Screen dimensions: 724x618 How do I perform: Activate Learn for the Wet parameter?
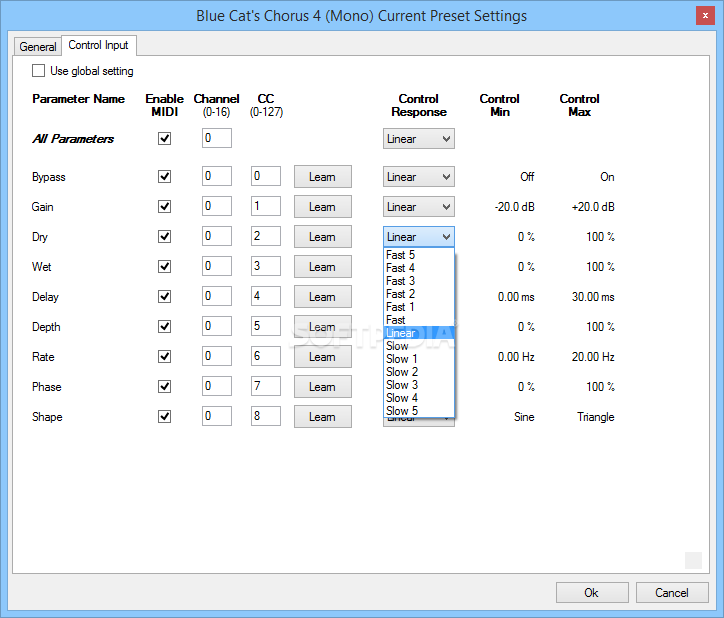tap(323, 267)
